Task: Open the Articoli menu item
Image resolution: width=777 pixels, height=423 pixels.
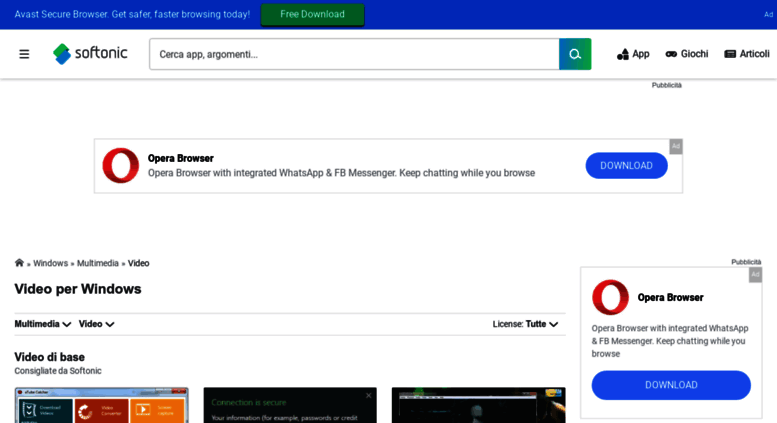Action: tap(747, 54)
